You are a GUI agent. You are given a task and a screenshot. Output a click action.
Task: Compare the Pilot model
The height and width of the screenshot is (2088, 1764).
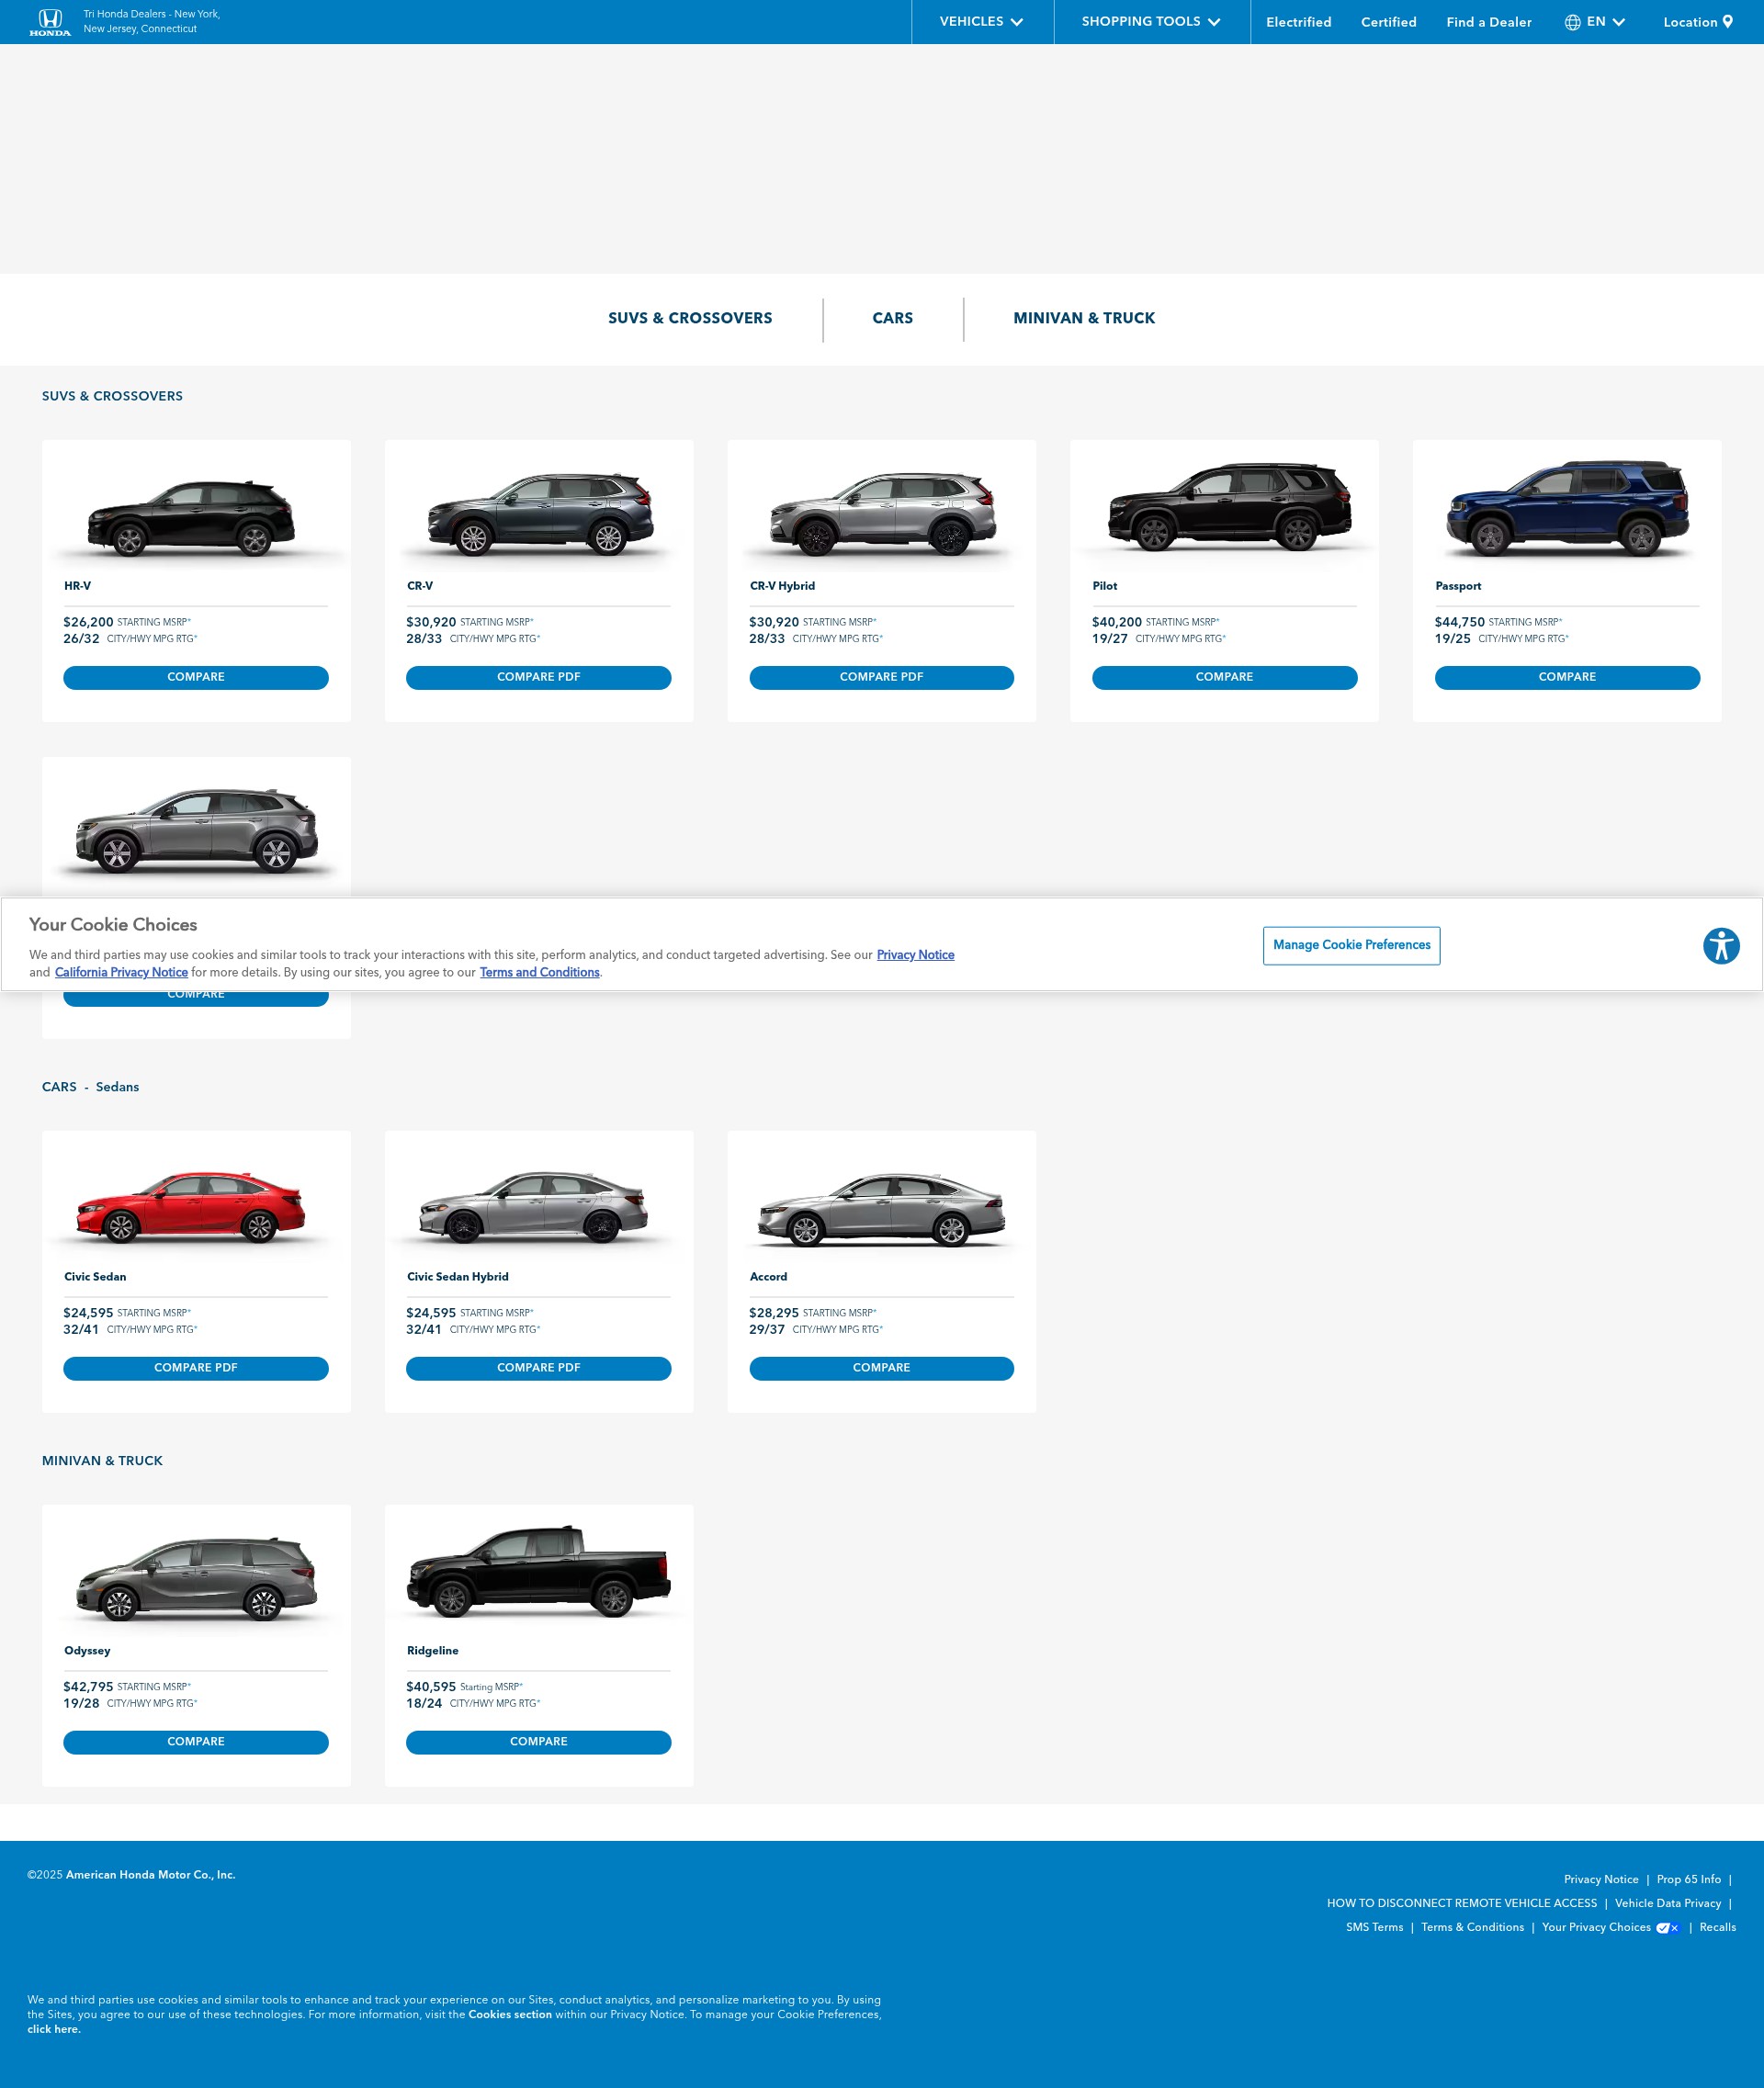click(x=1224, y=677)
